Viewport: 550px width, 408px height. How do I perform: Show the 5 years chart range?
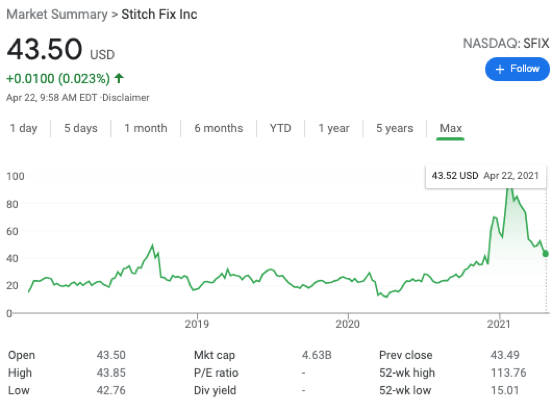click(395, 128)
